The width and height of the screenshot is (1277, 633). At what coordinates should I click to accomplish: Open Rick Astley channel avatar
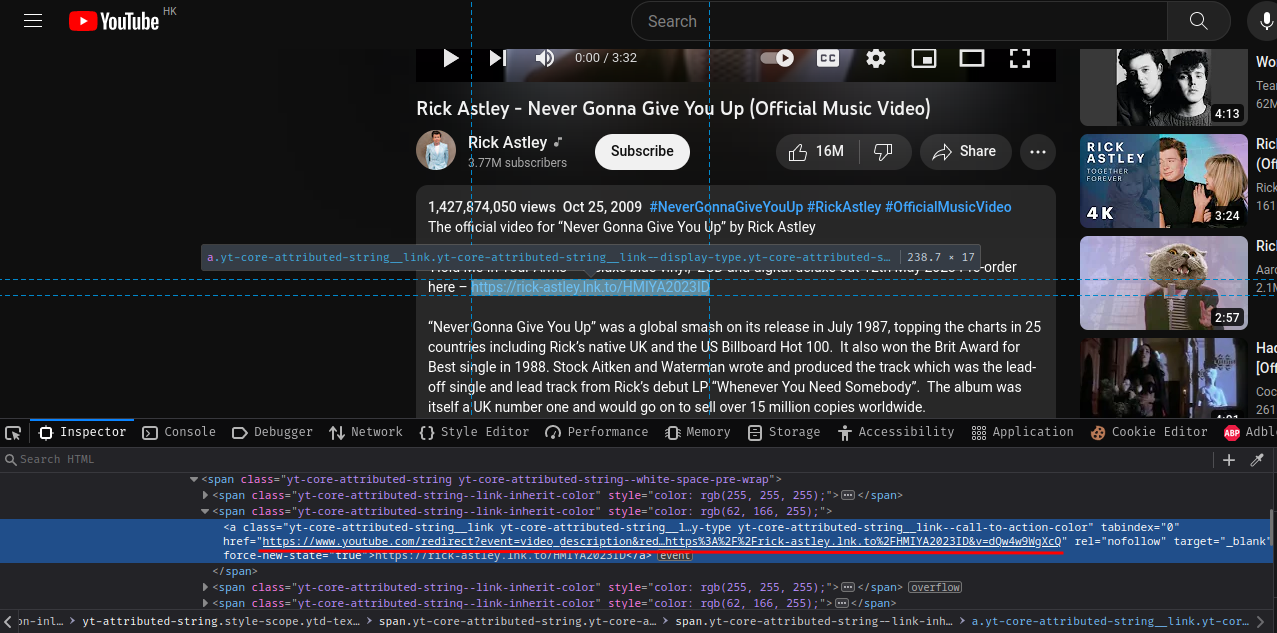coord(436,151)
